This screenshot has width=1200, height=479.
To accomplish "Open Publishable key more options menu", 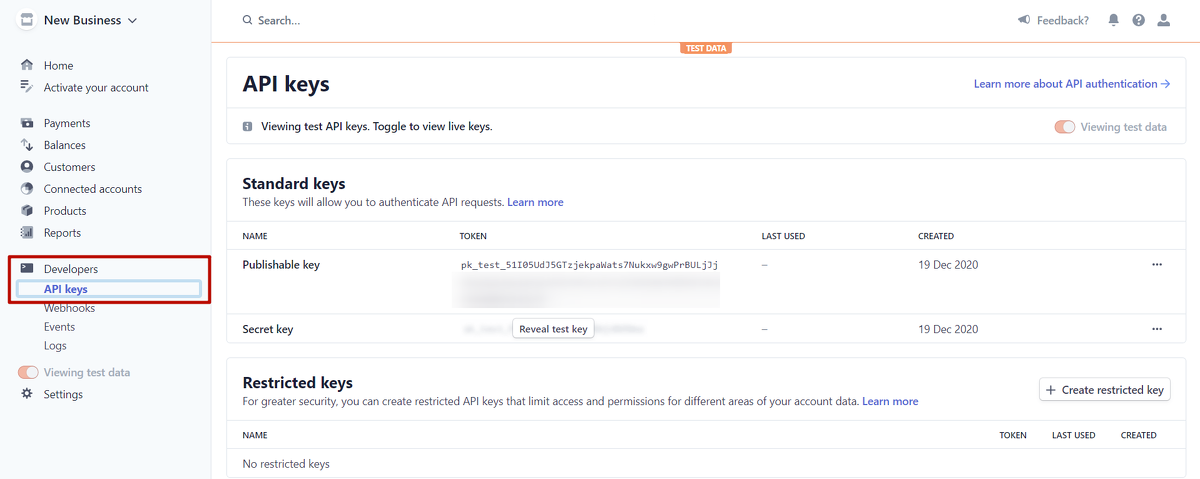I will tap(1157, 265).
